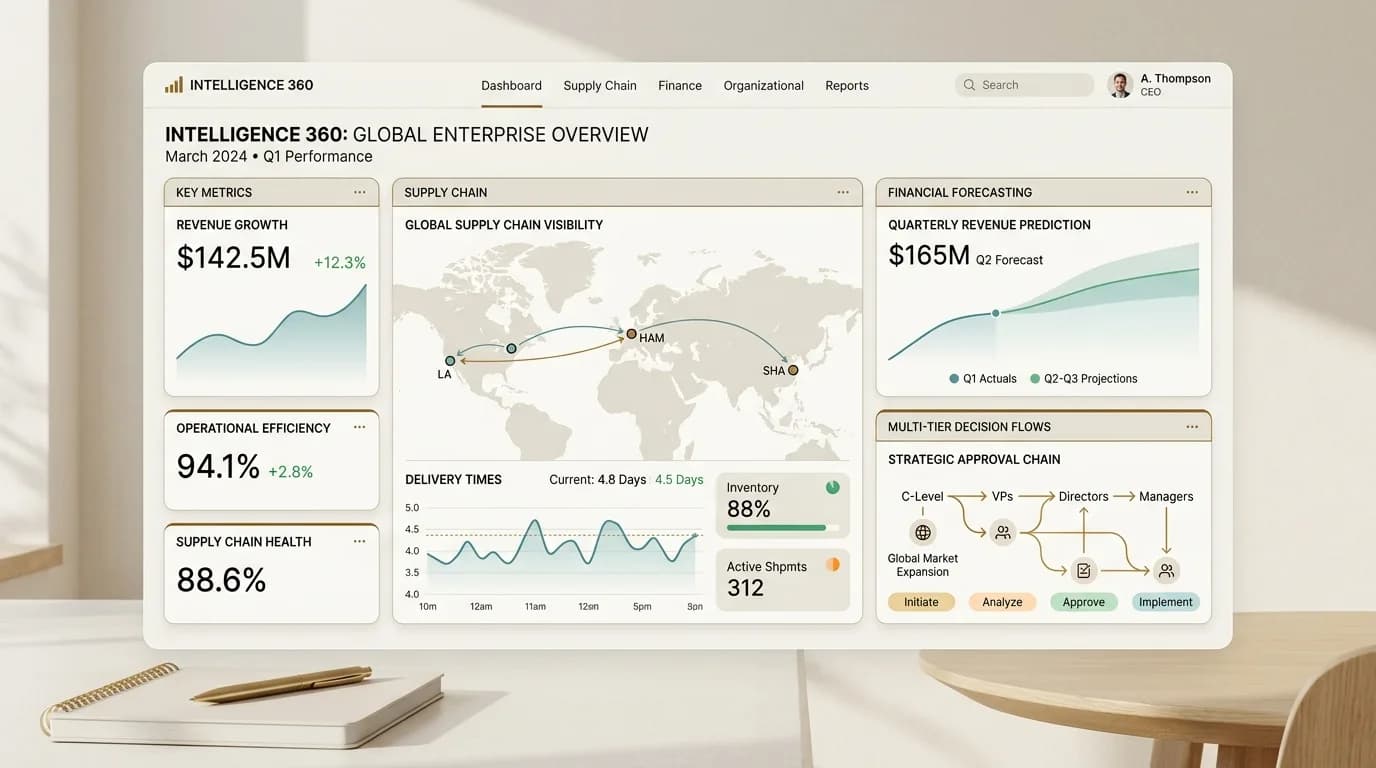Open the Active Shpmts 312 card
Screen dimensions: 1376x768
783,580
